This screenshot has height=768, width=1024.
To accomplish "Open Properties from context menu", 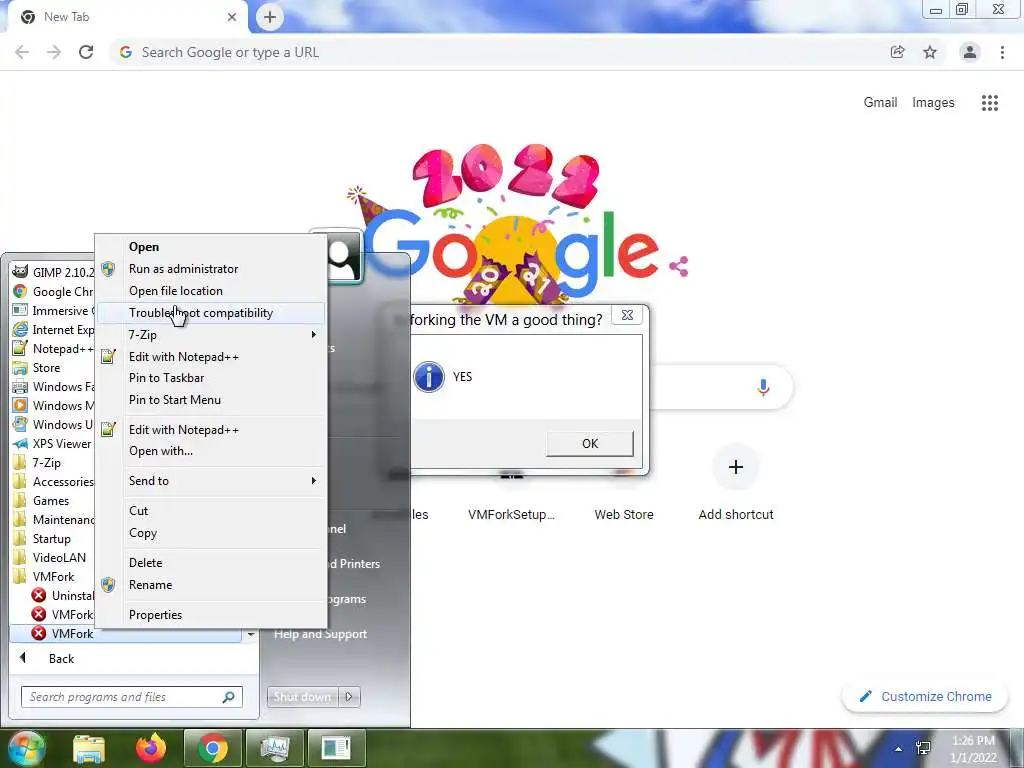I will coord(211,615).
